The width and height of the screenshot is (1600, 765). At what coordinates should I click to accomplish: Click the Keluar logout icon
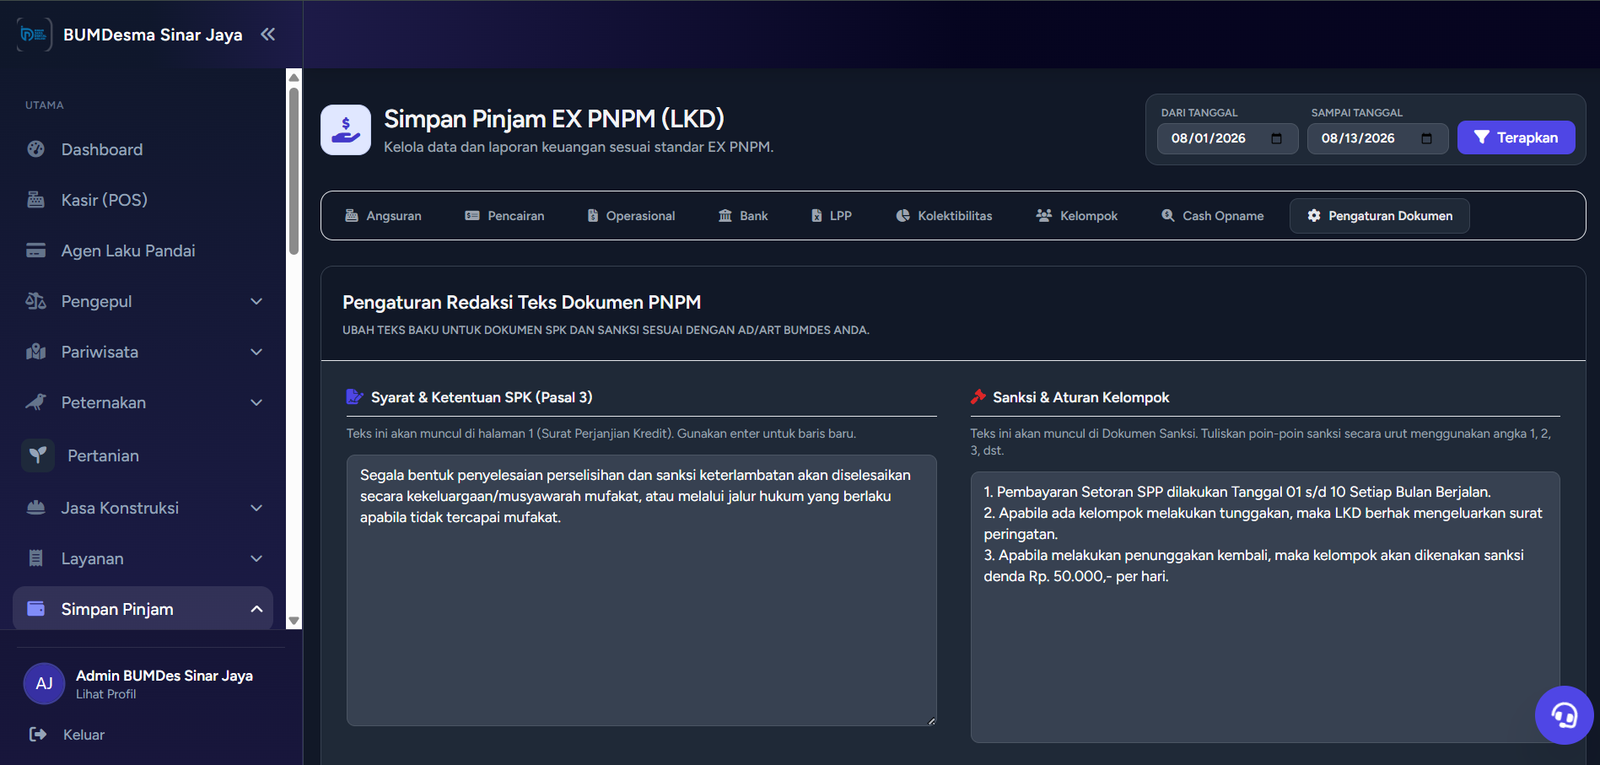click(38, 735)
